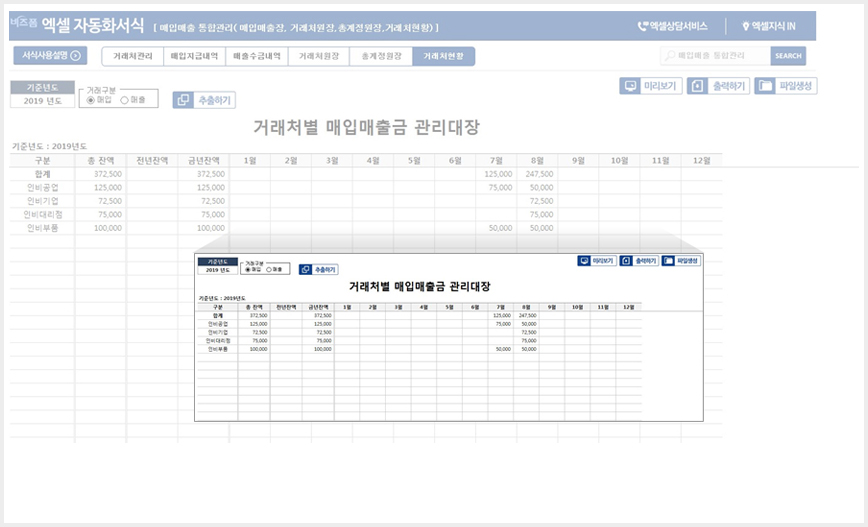Click the 전년잔액 column header

point(152,161)
